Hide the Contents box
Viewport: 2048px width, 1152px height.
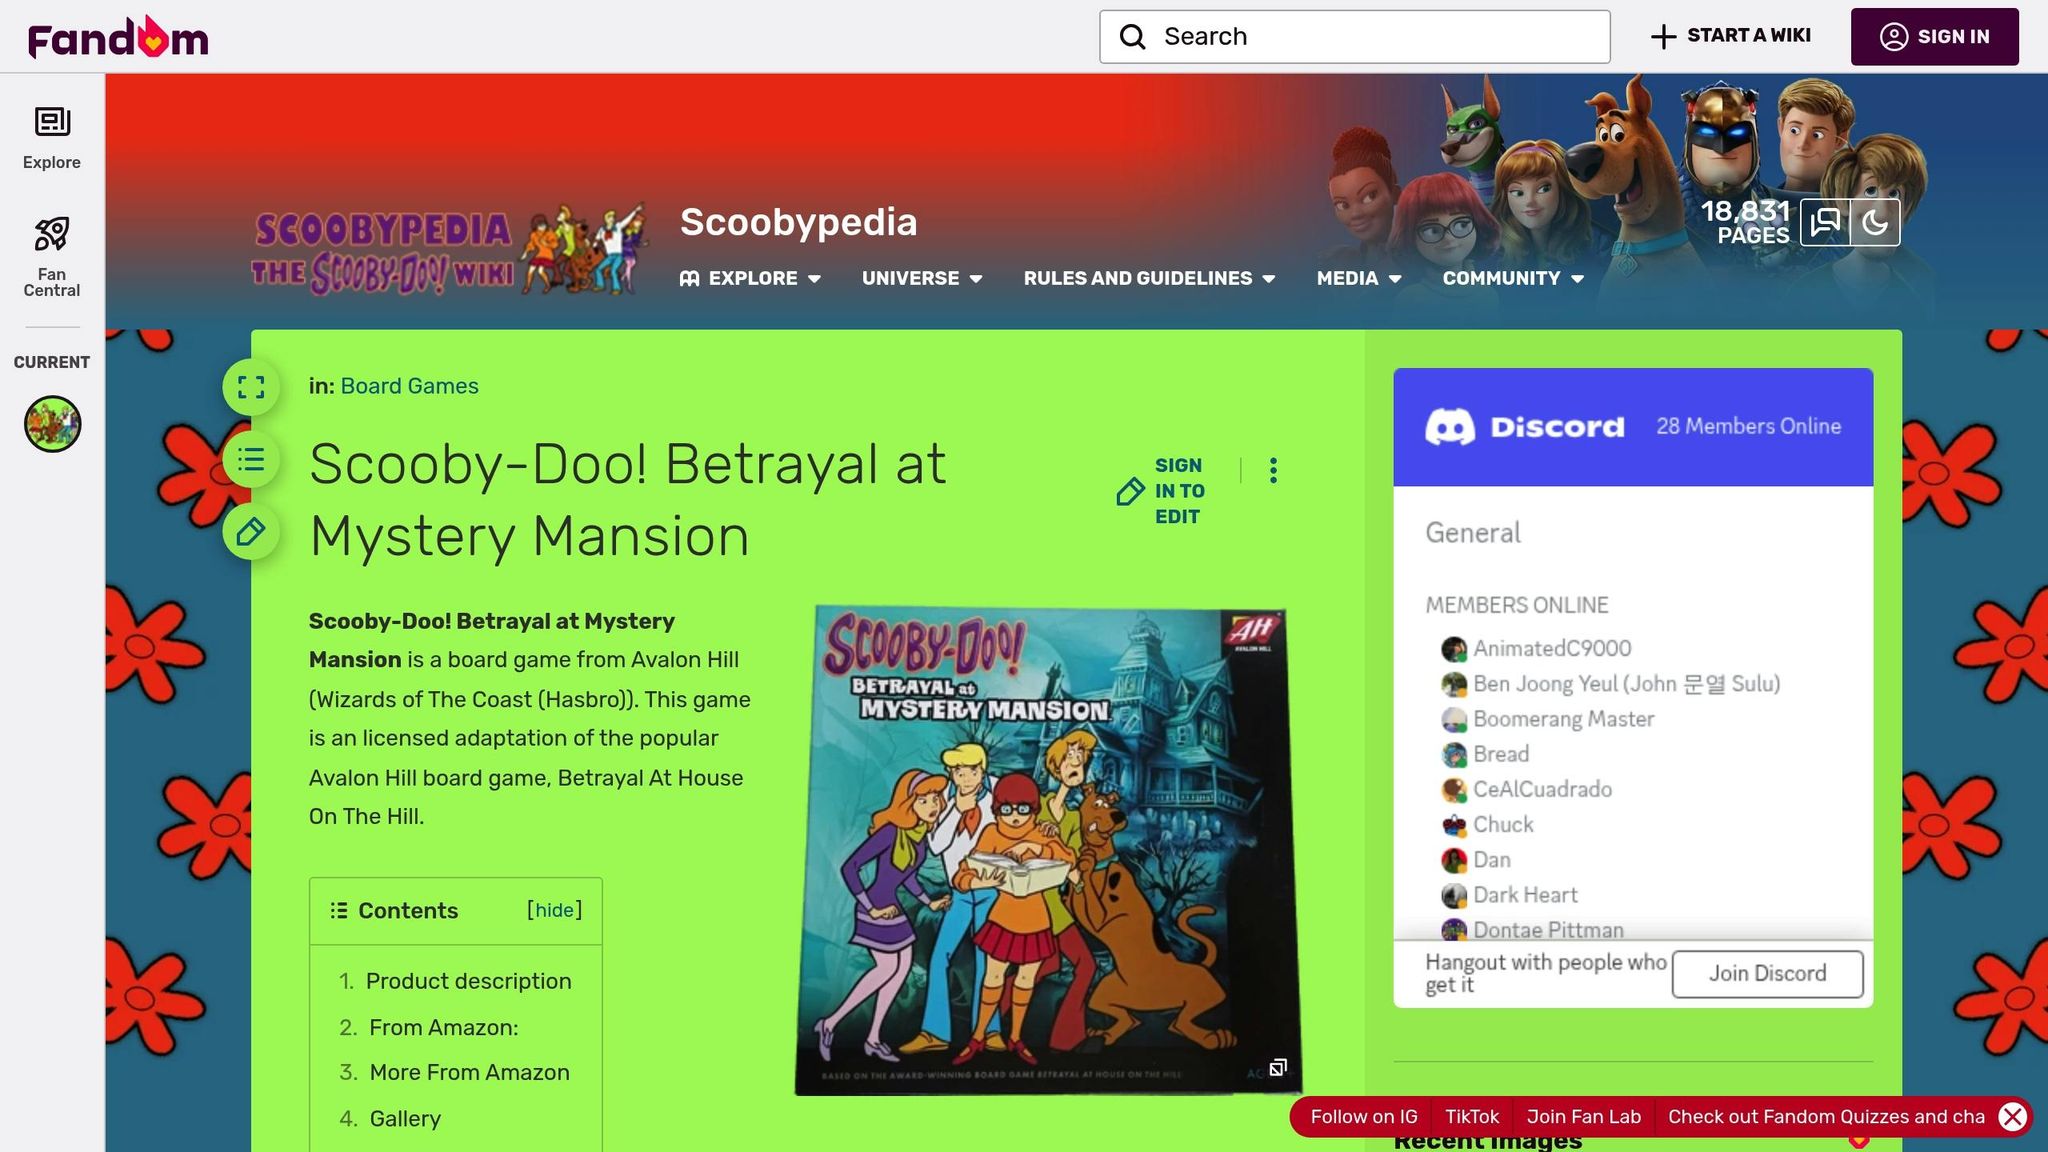(554, 910)
